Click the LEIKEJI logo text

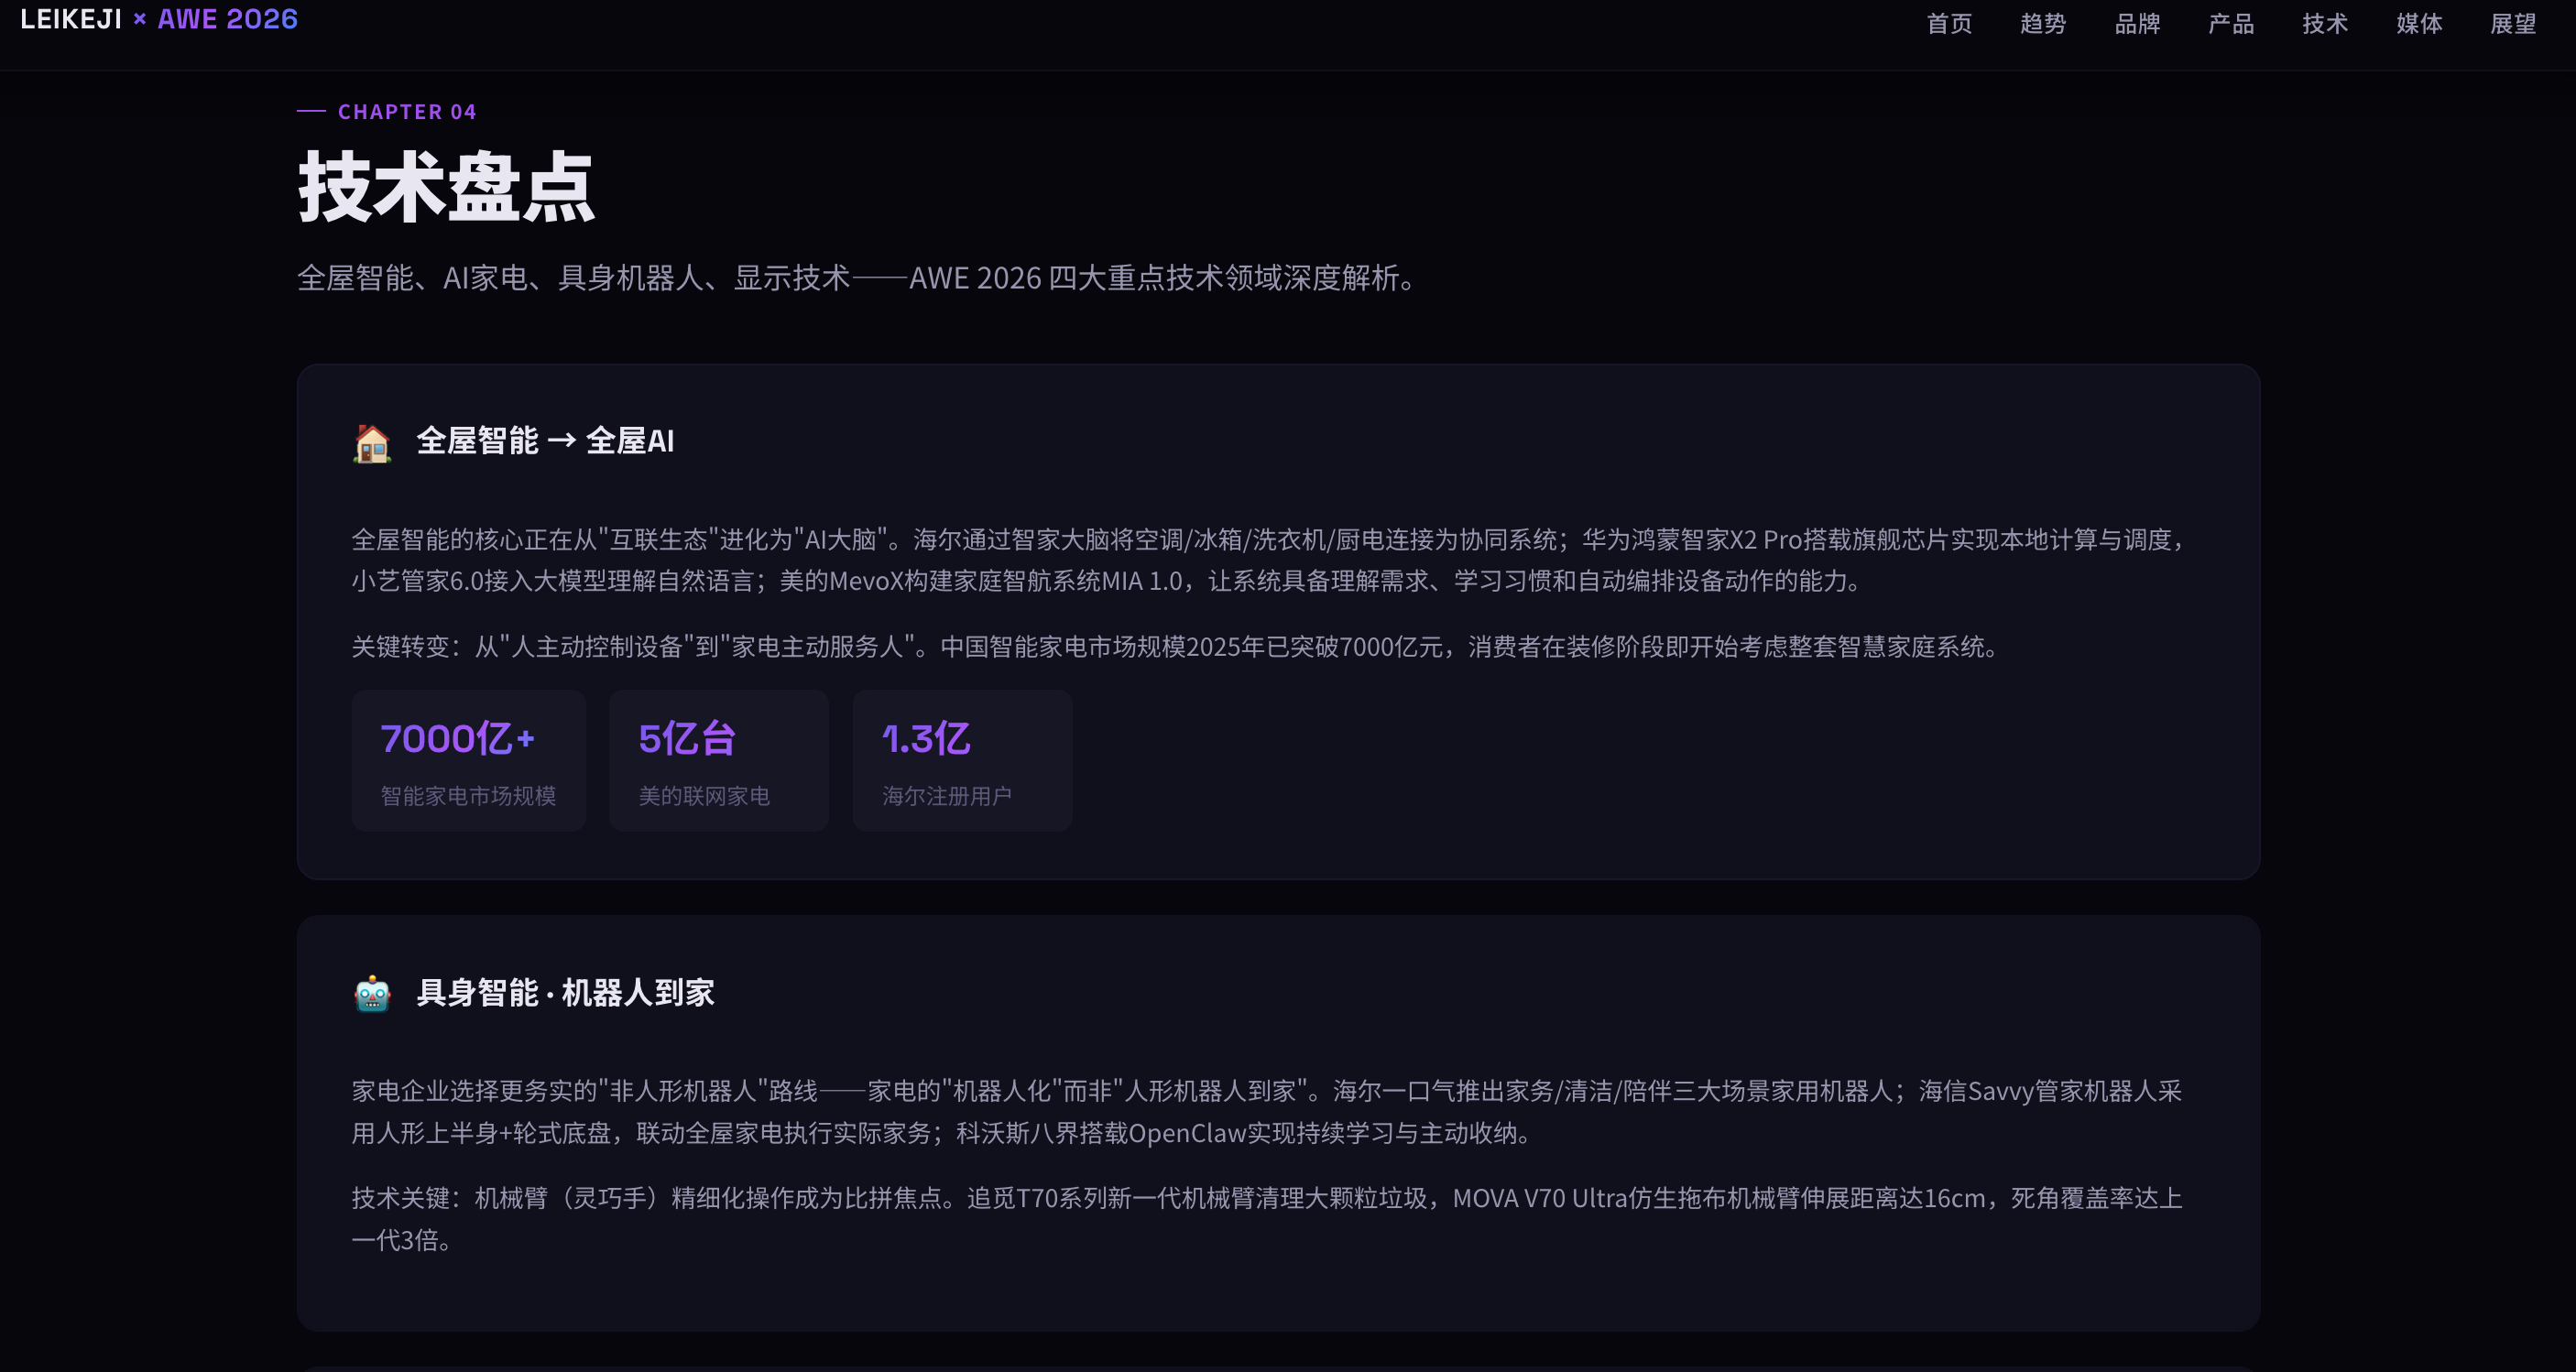71,19
